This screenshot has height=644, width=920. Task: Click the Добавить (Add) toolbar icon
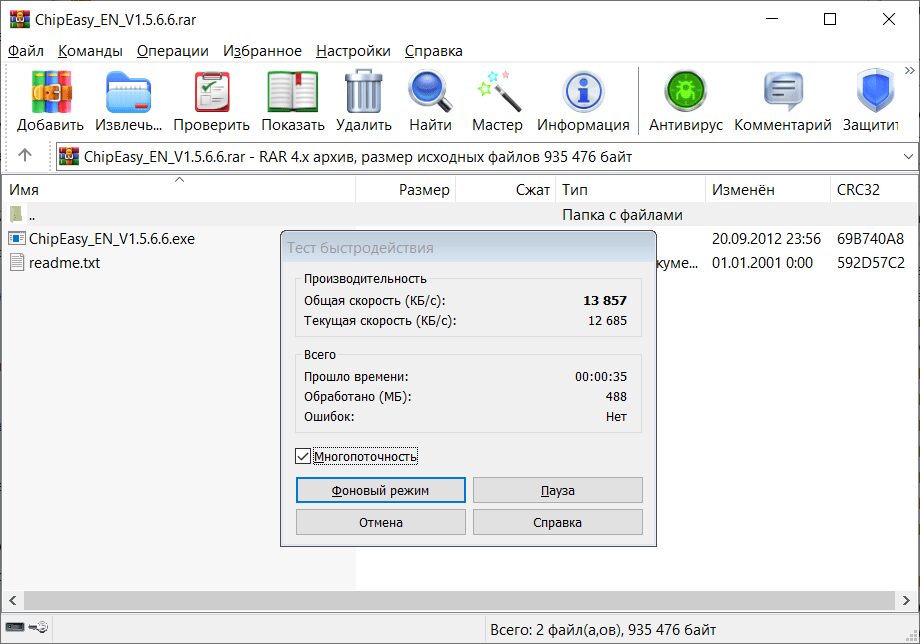pos(50,93)
